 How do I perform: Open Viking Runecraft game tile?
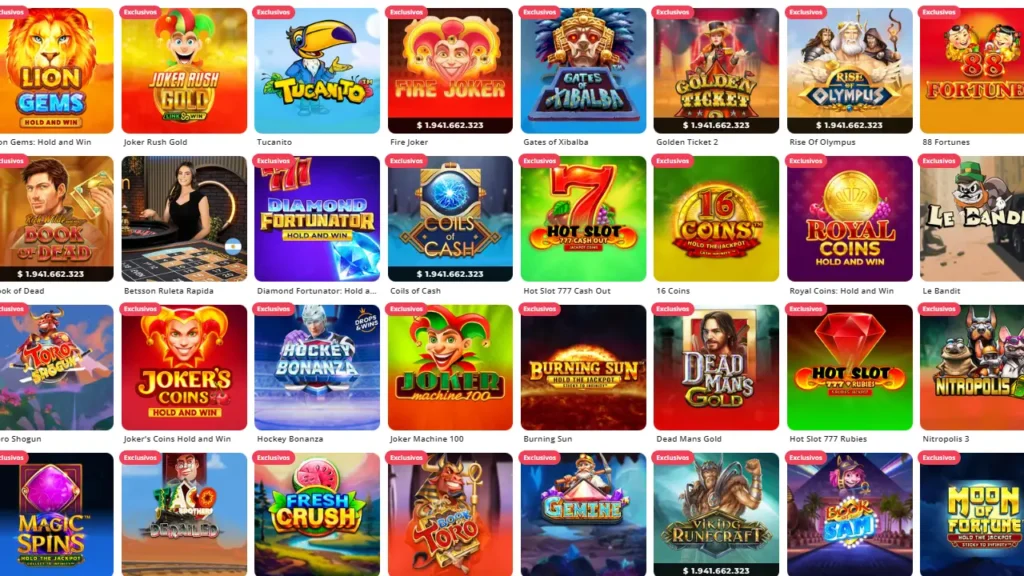[716, 515]
